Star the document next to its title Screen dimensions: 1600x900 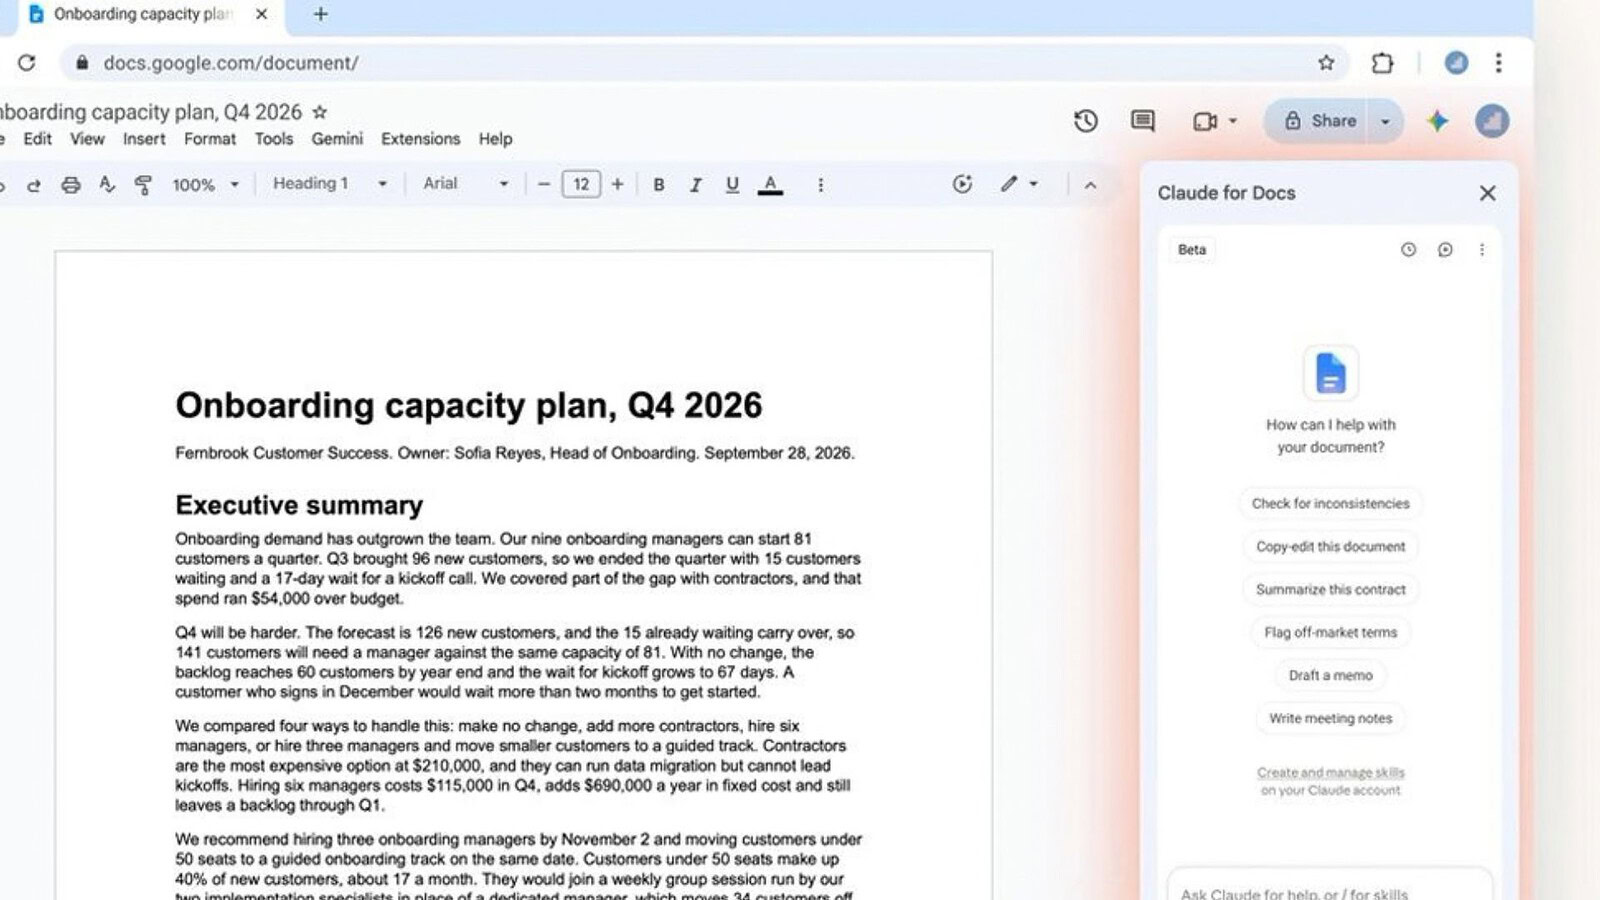click(x=320, y=112)
